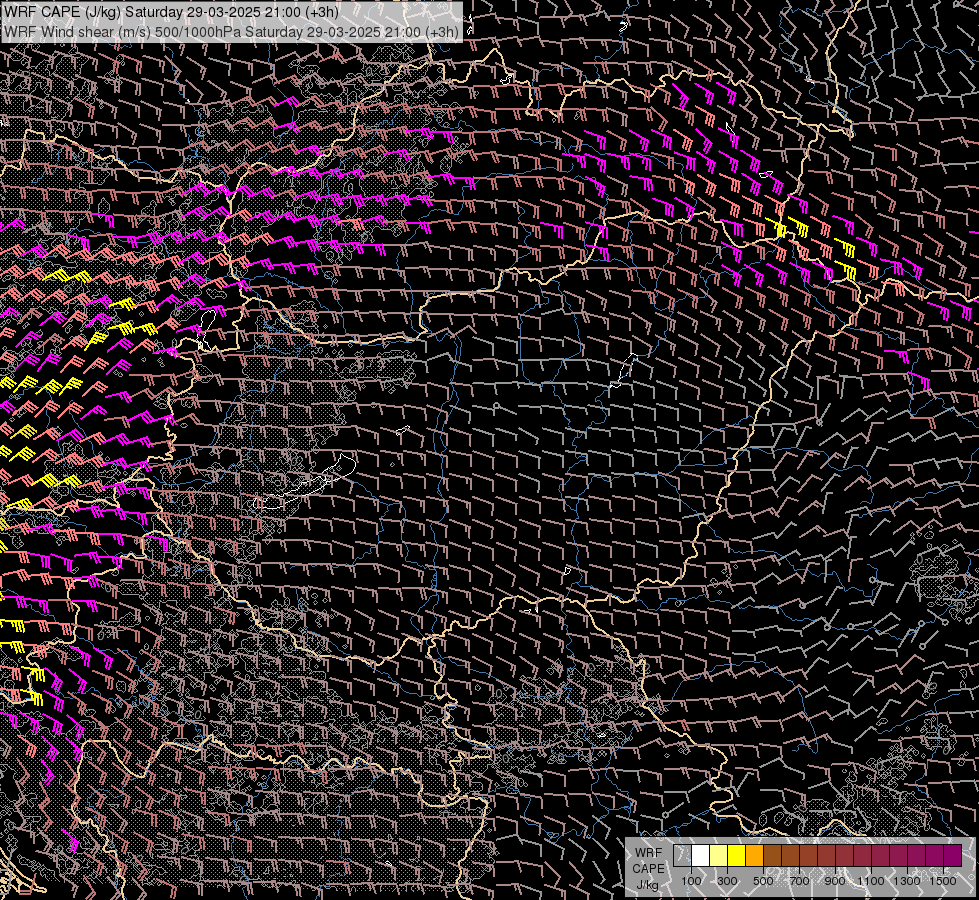This screenshot has width=979, height=900.
Task: Click the 'WRF CAPE (J/kg)' title line
Action: (172, 12)
